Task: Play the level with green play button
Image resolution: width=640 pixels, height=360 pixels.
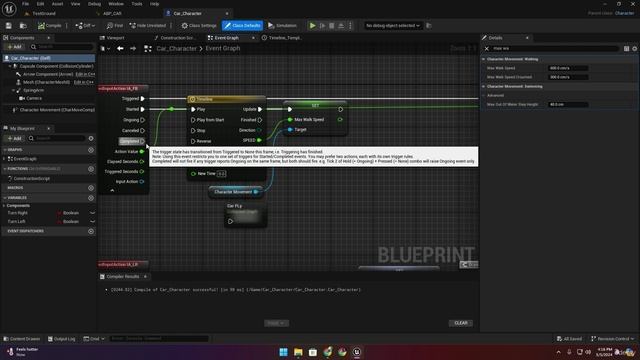Action: (x=313, y=26)
